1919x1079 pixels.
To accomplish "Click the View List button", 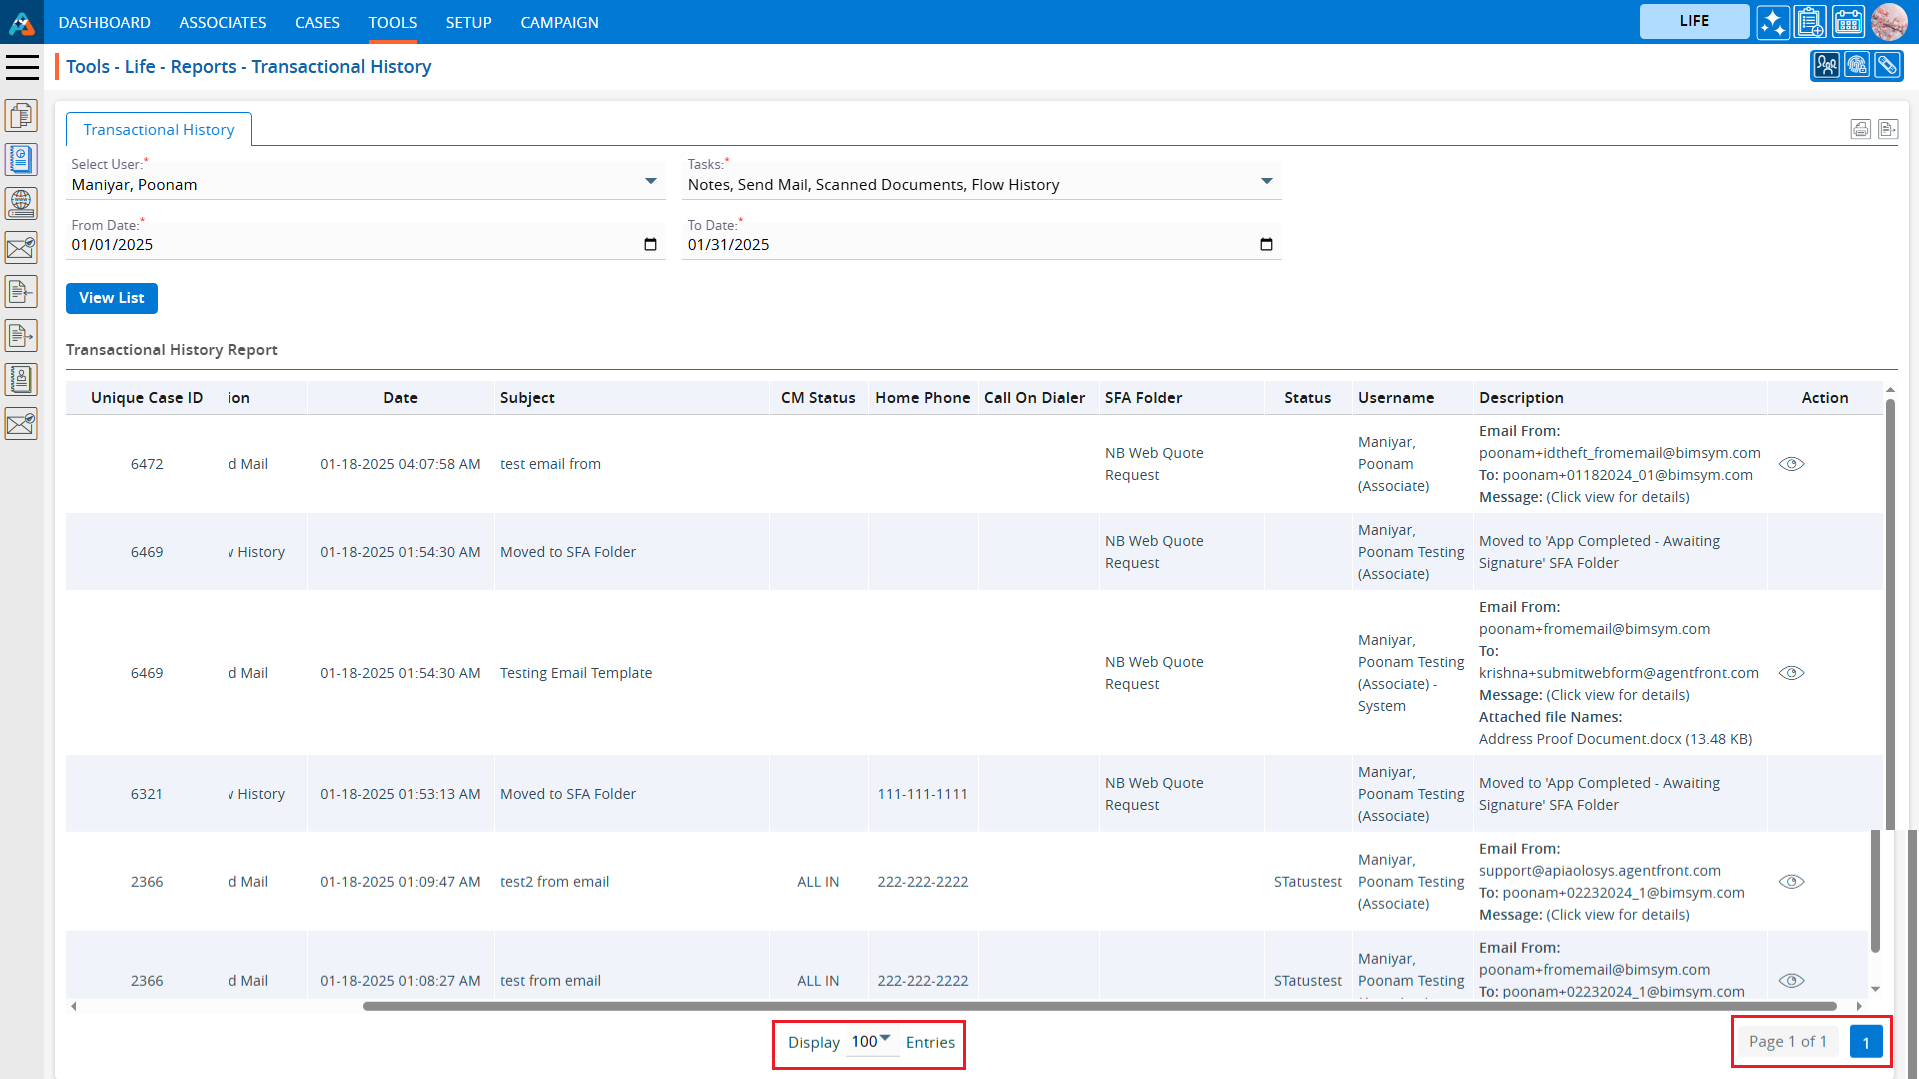I will pyautogui.click(x=111, y=298).
